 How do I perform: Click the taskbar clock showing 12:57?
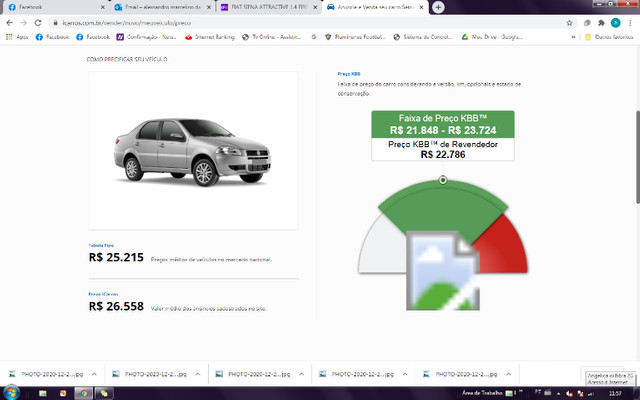[x=615, y=393]
